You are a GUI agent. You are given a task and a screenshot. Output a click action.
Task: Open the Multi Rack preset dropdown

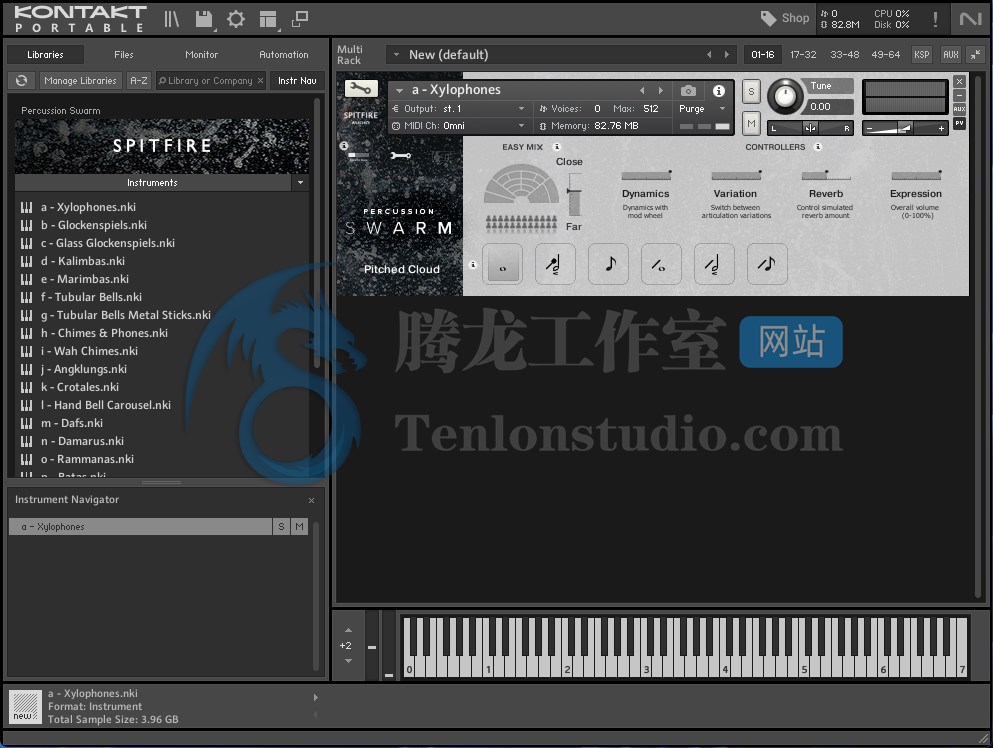click(x=396, y=54)
